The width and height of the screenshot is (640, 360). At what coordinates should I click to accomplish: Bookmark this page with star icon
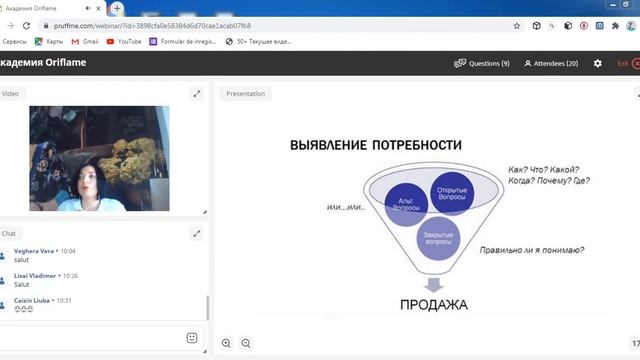point(517,26)
